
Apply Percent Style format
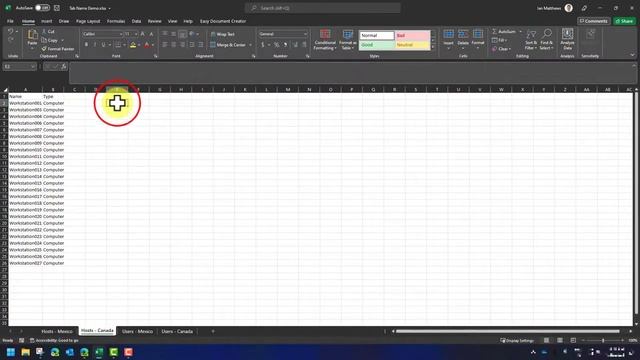pos(277,45)
